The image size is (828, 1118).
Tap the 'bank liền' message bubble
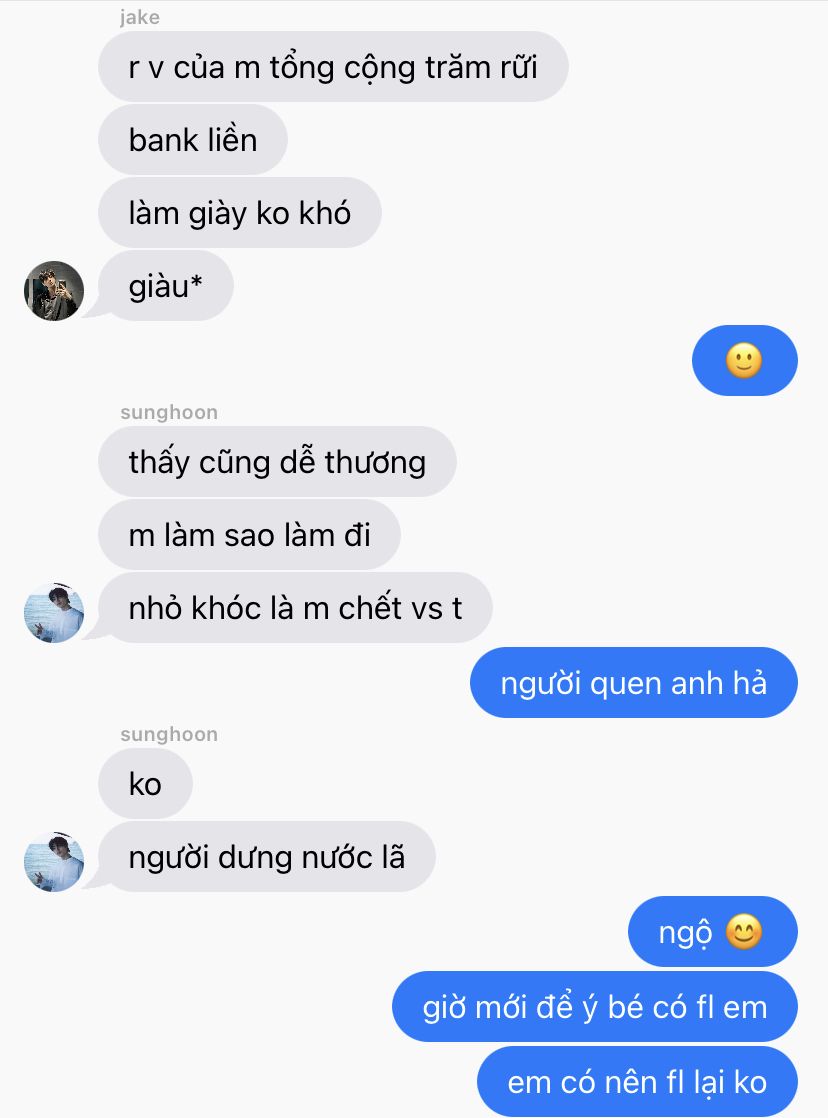pos(193,140)
